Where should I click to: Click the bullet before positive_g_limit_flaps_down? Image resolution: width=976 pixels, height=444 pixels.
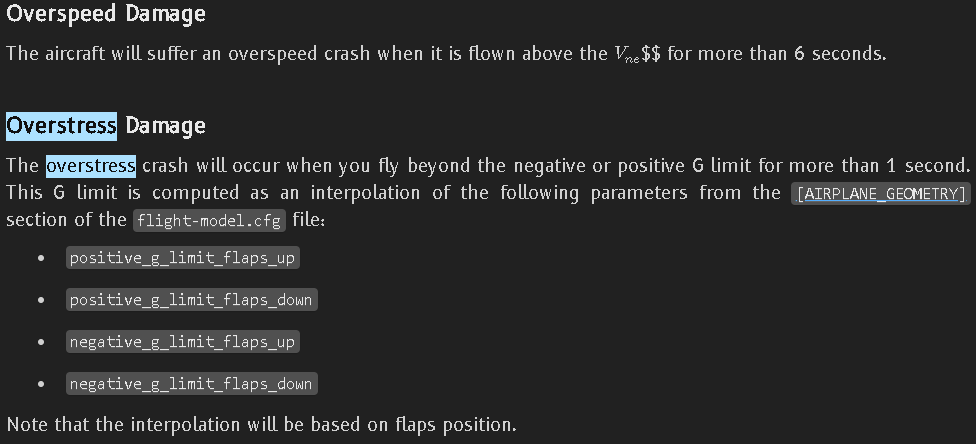pos(40,300)
